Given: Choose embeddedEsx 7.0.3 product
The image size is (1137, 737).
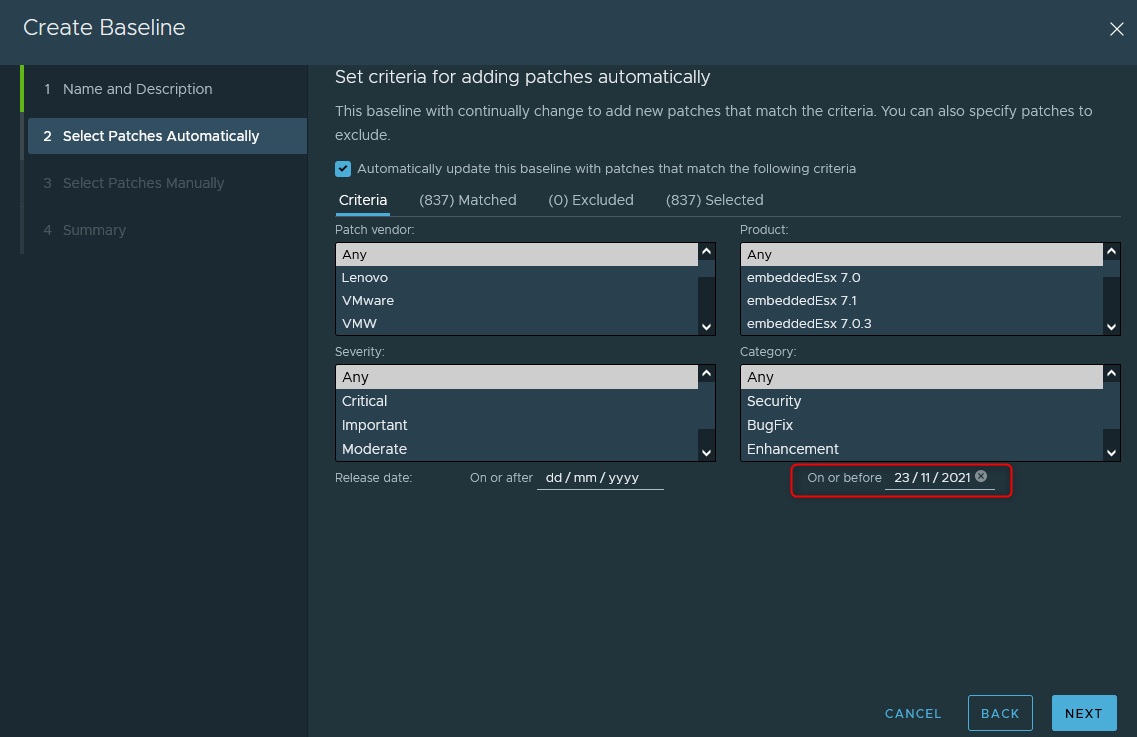Looking at the screenshot, I should [x=809, y=324].
